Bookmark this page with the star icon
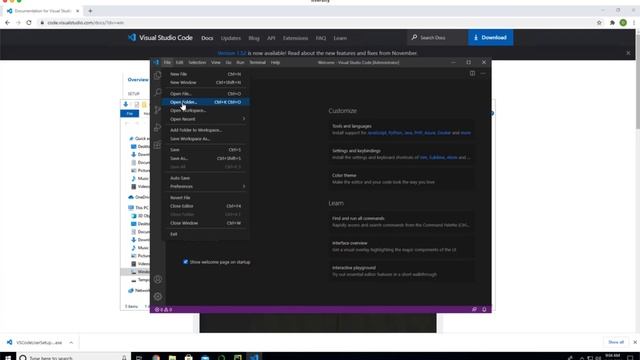 coord(599,23)
